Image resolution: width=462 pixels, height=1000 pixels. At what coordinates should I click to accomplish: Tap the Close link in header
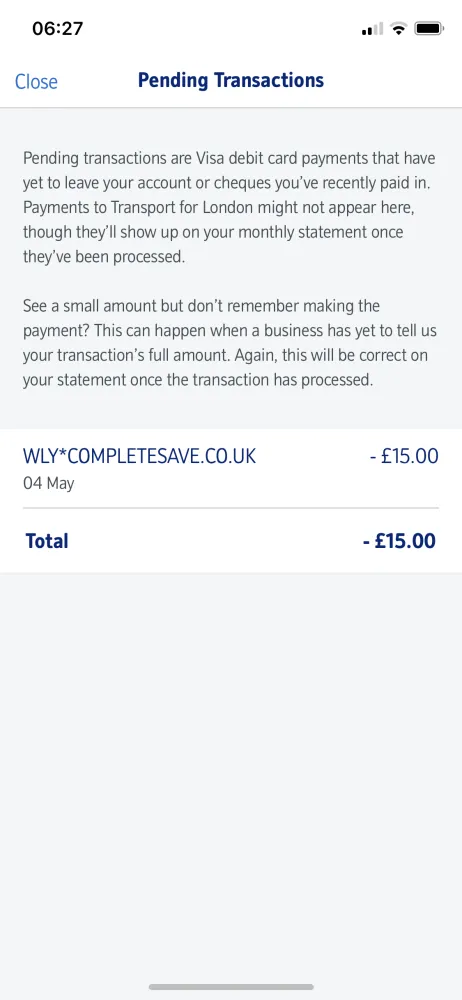(x=36, y=82)
